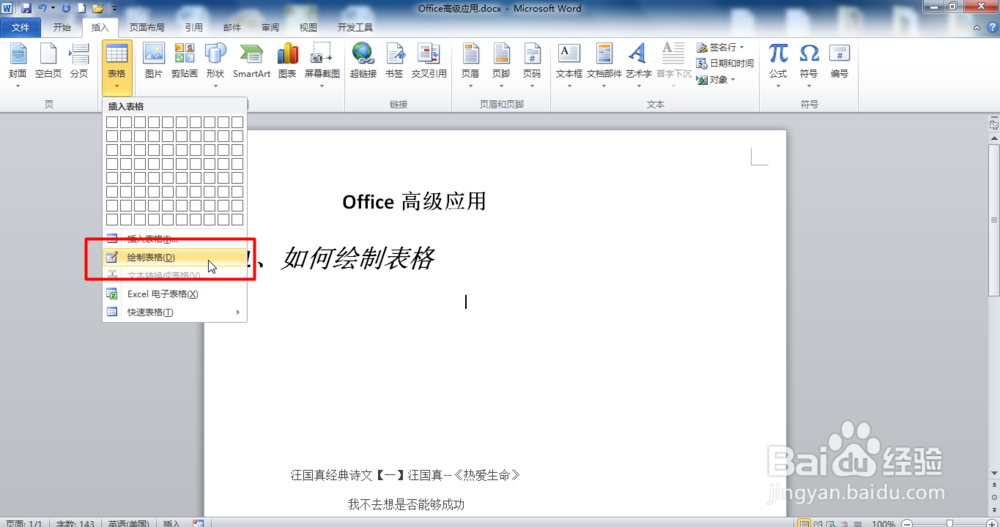Insert a cross-reference (交叉引用)
1000x527 pixels.
click(x=429, y=61)
